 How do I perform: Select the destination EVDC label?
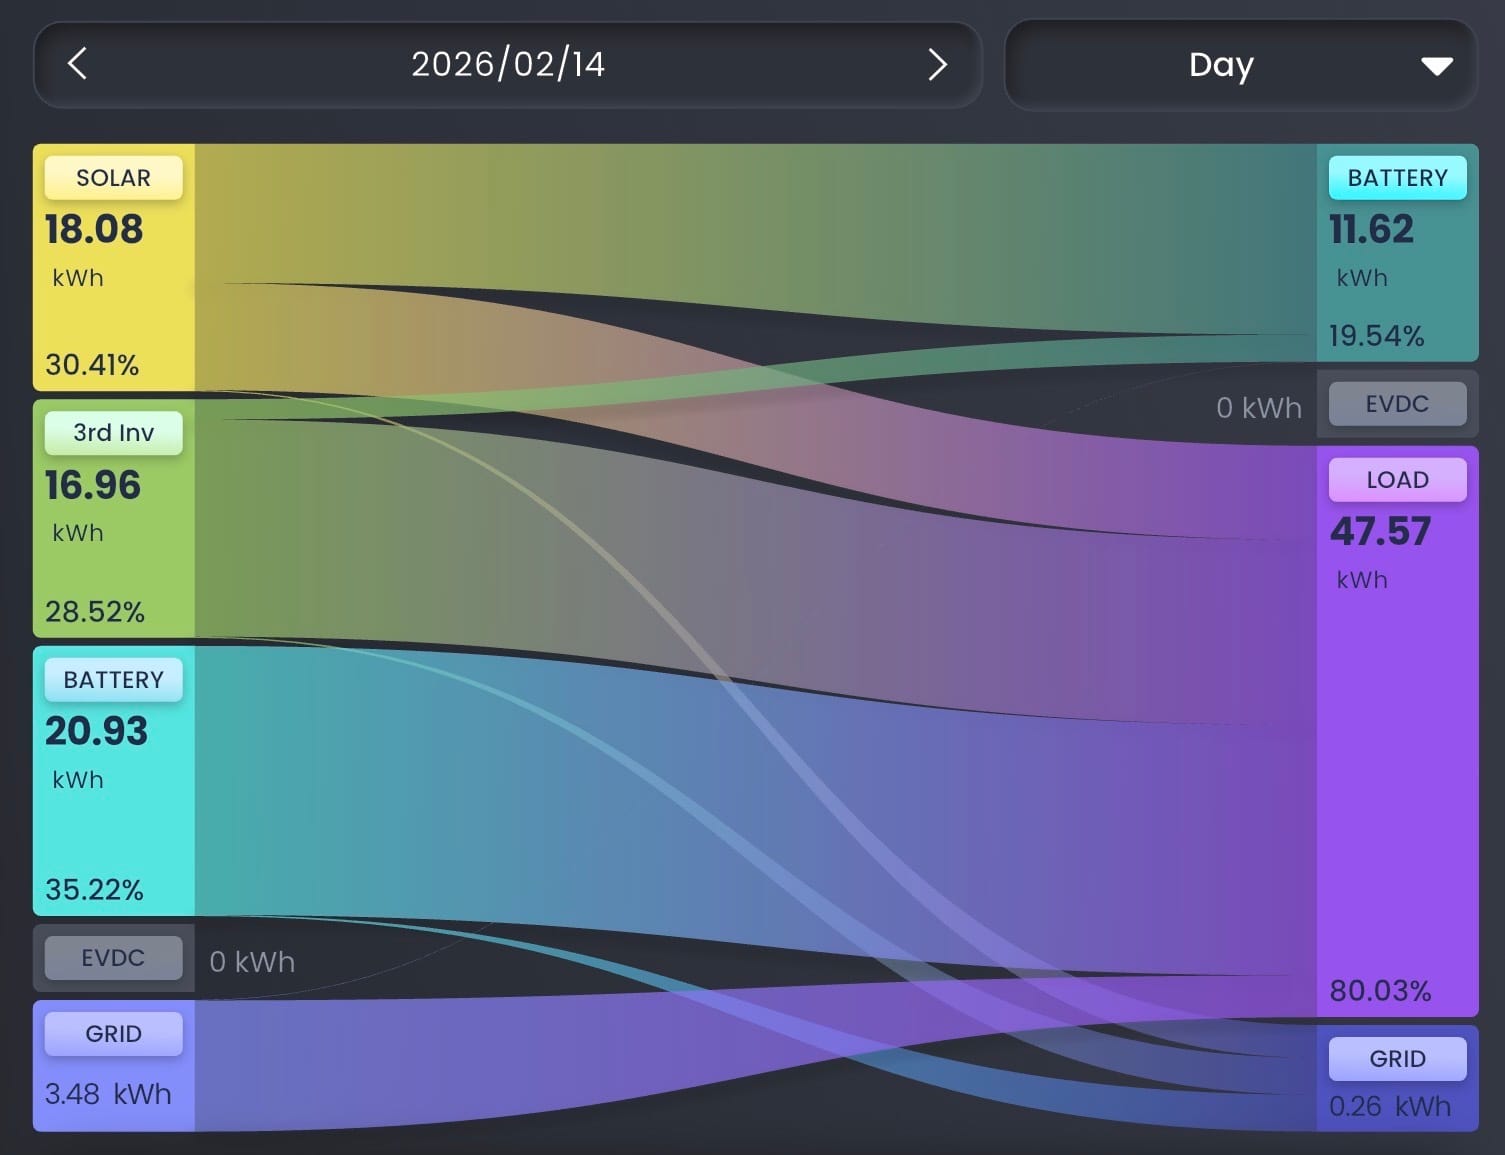(x=1398, y=404)
